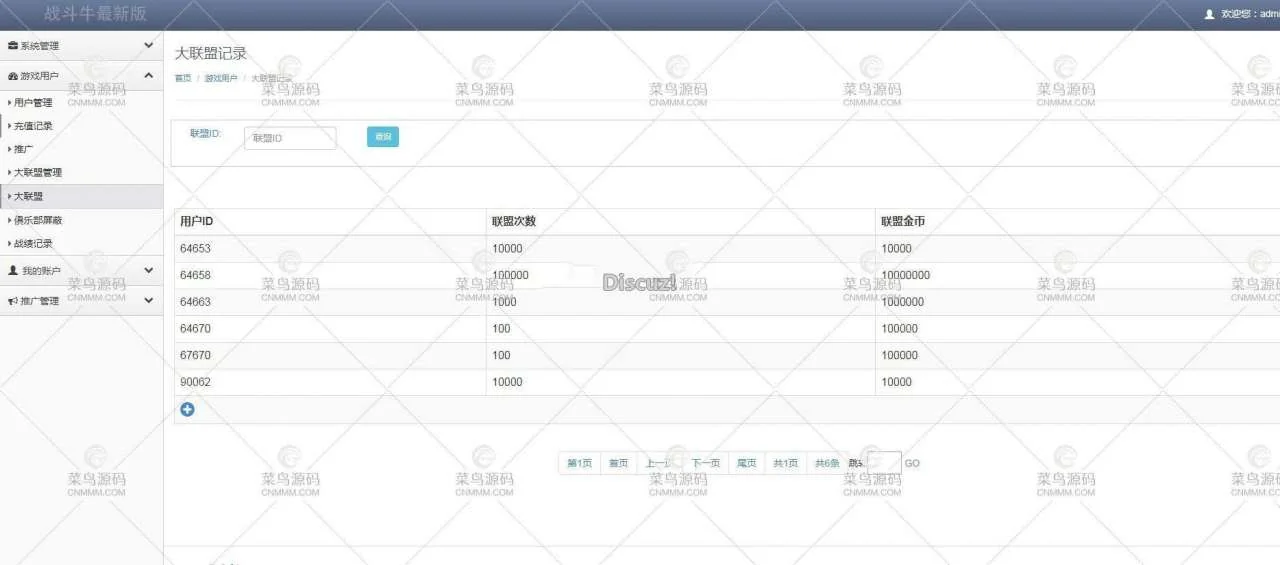Collapse the 游戏用户 section chevron

[x=148, y=76]
